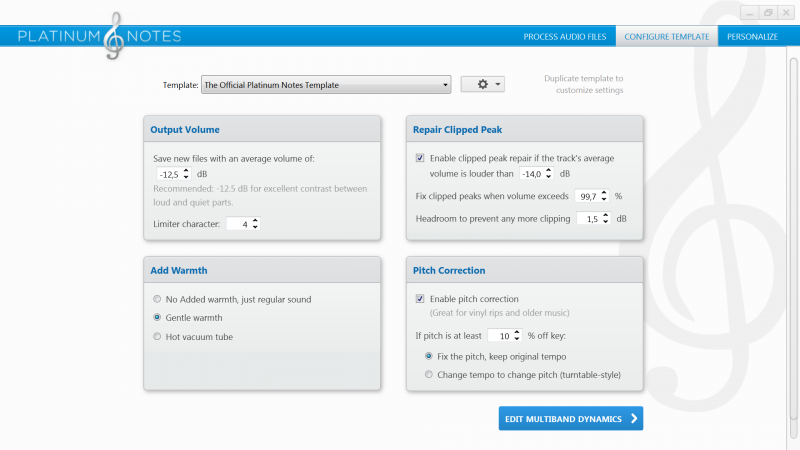Select the Configure Template tab
Image resolution: width=800 pixels, height=450 pixels.
[x=666, y=36]
